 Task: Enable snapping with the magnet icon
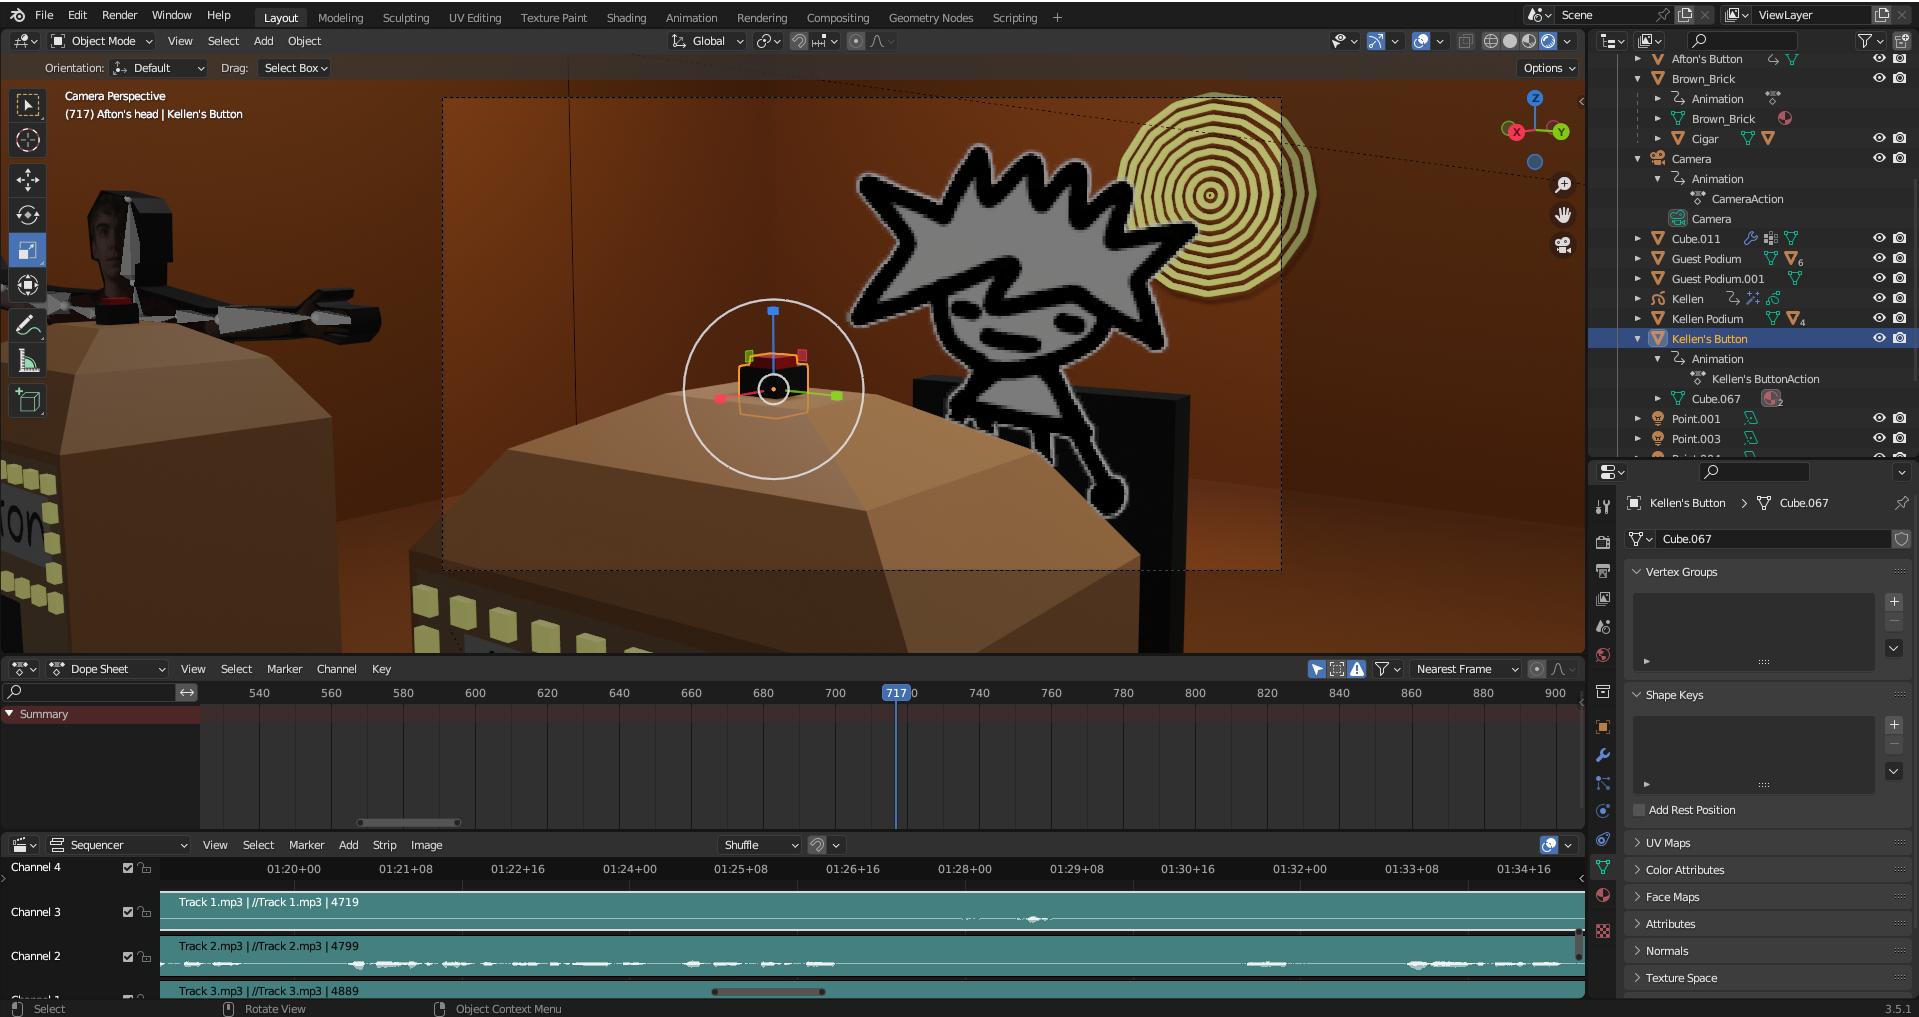click(x=798, y=41)
